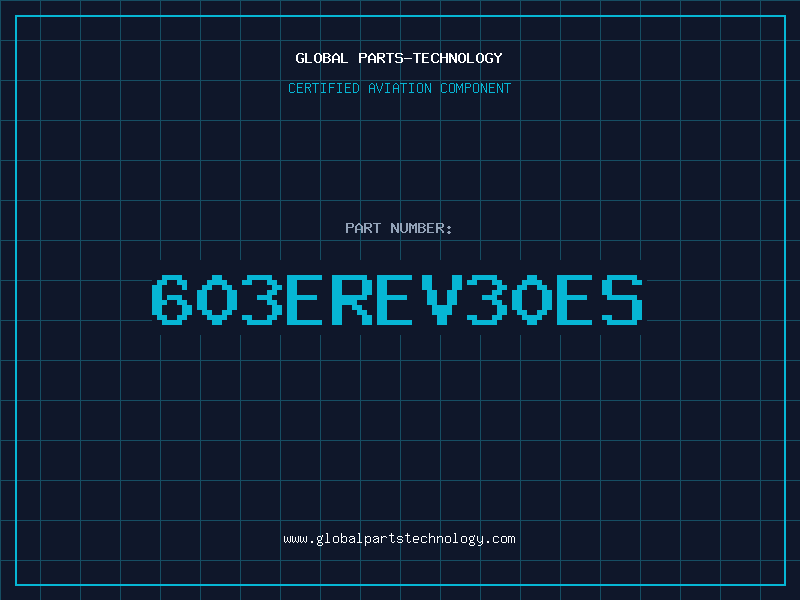The width and height of the screenshot is (800, 600).
Task: Select the part number 603EREV30ES
Action: tap(397, 299)
